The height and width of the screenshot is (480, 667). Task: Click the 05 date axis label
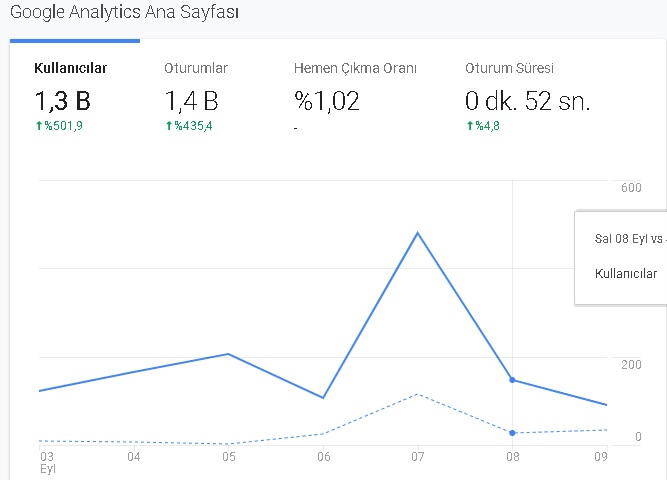click(x=229, y=457)
